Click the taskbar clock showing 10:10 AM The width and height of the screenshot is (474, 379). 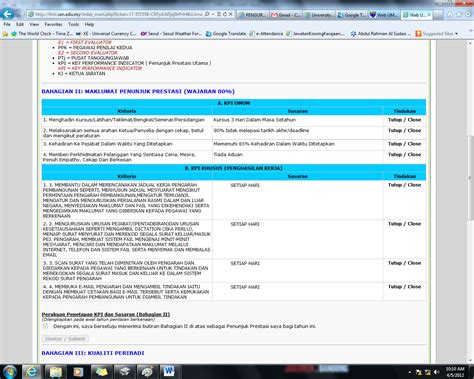455,372
